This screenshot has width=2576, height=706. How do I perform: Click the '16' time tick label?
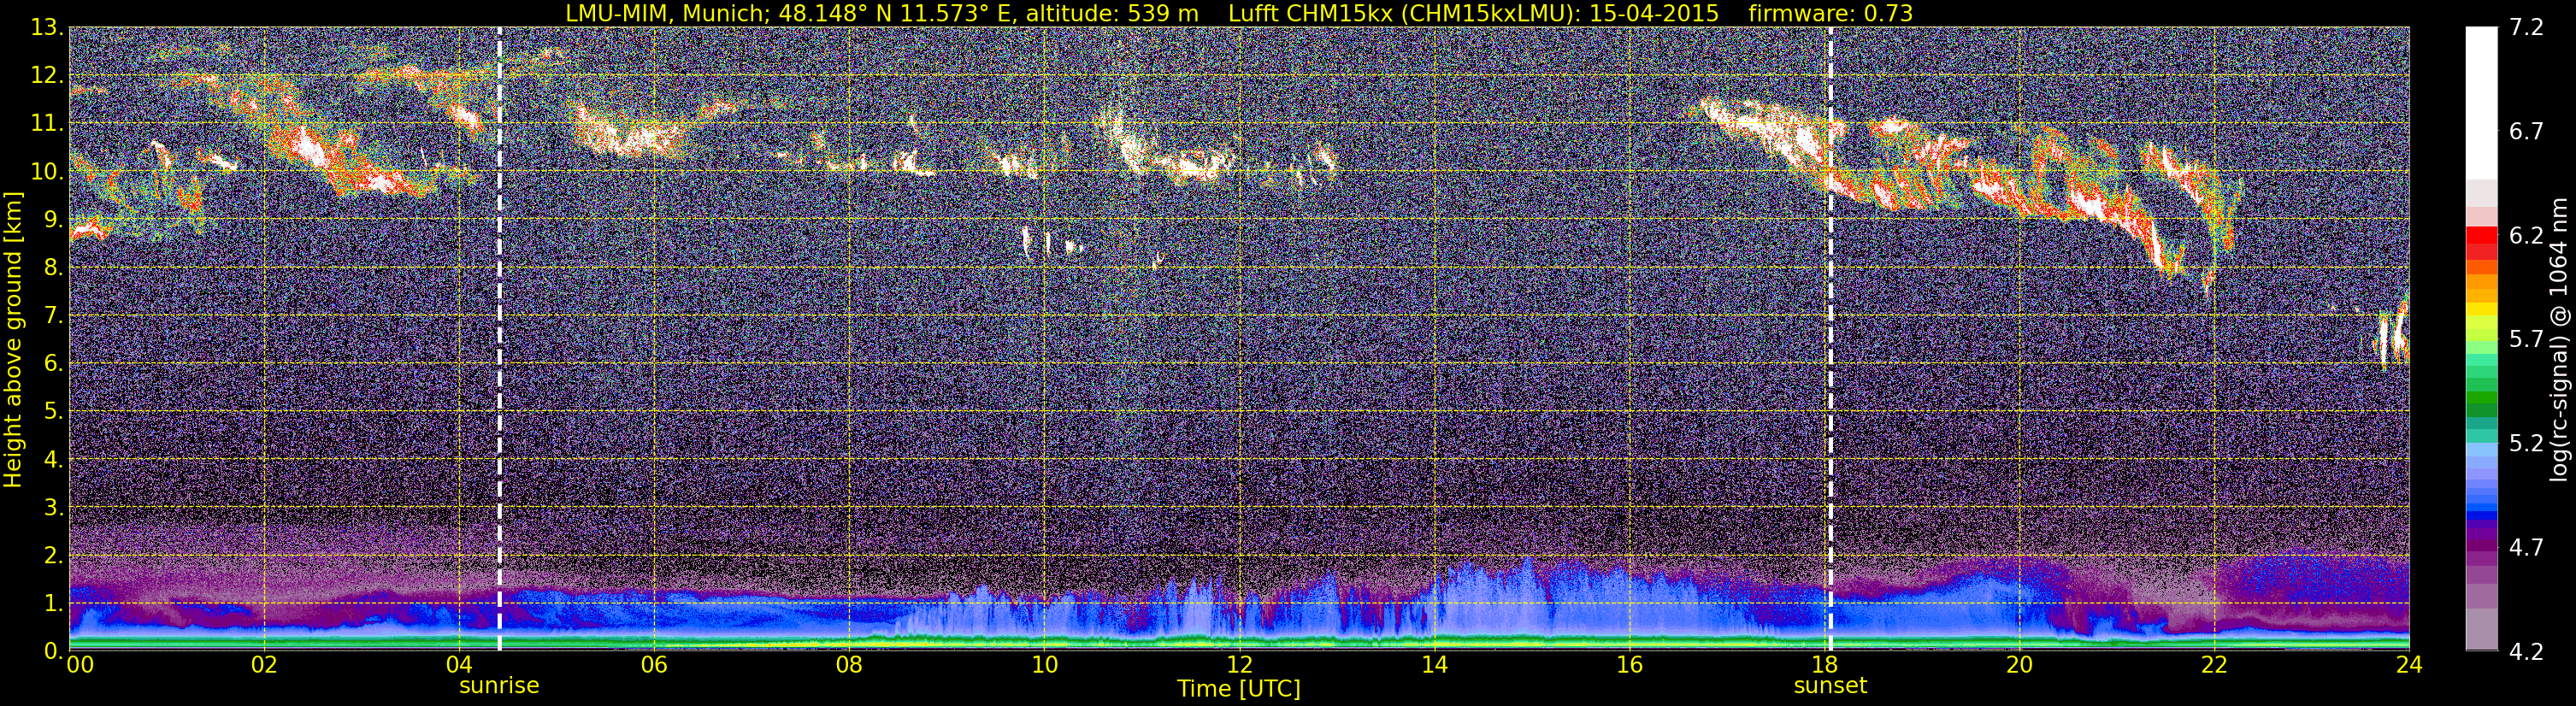tap(1629, 666)
